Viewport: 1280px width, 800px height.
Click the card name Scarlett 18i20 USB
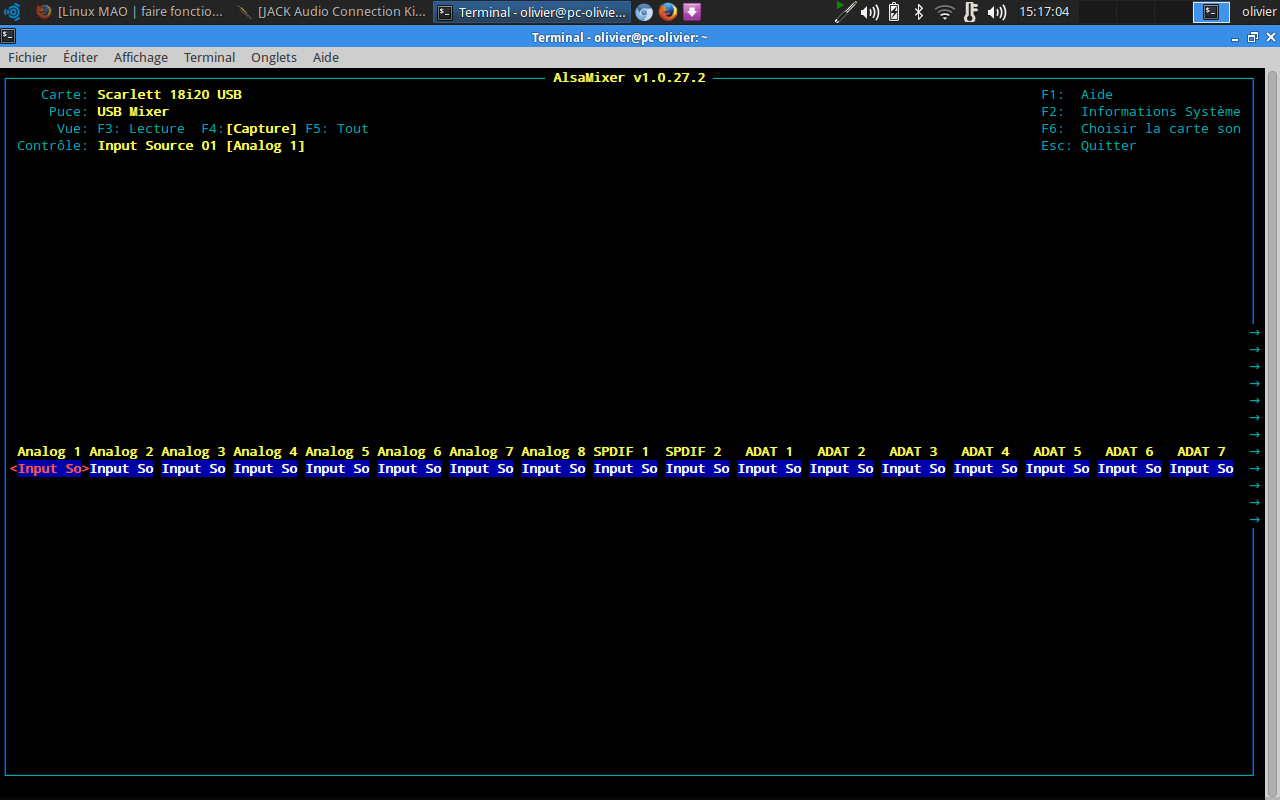170,94
